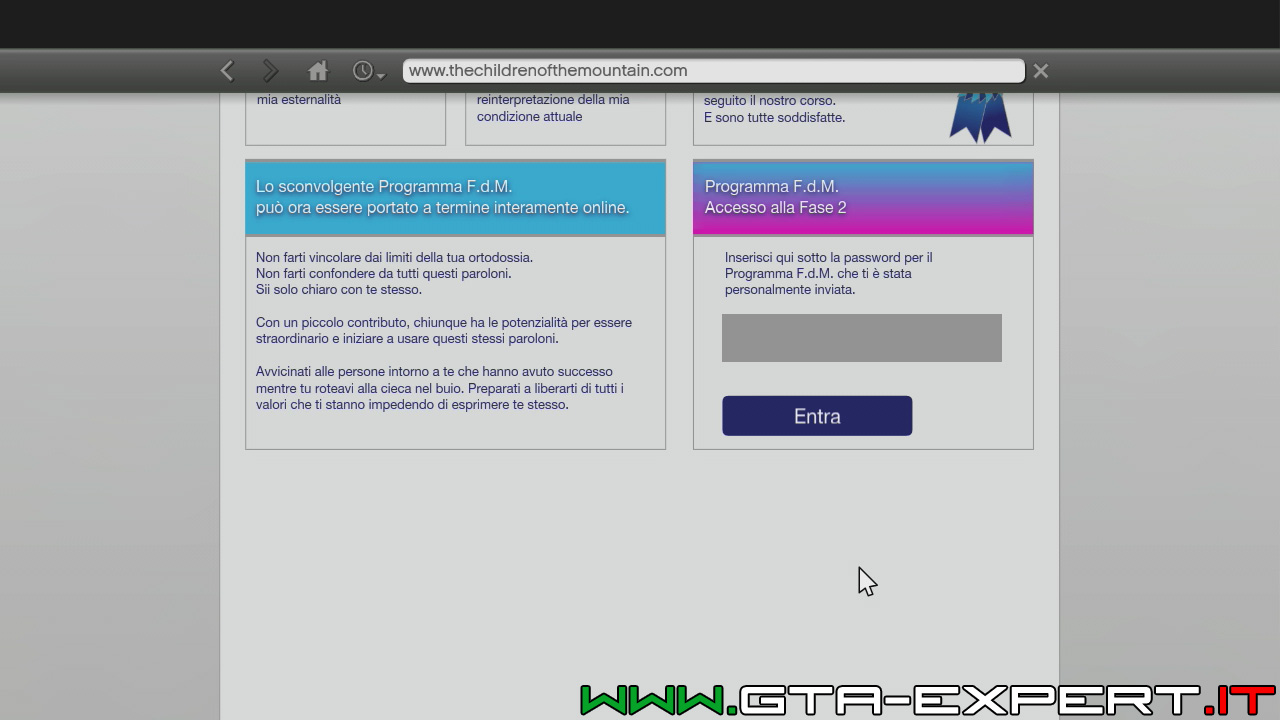Click the grey password input field
1280x720 pixels.
click(862, 338)
